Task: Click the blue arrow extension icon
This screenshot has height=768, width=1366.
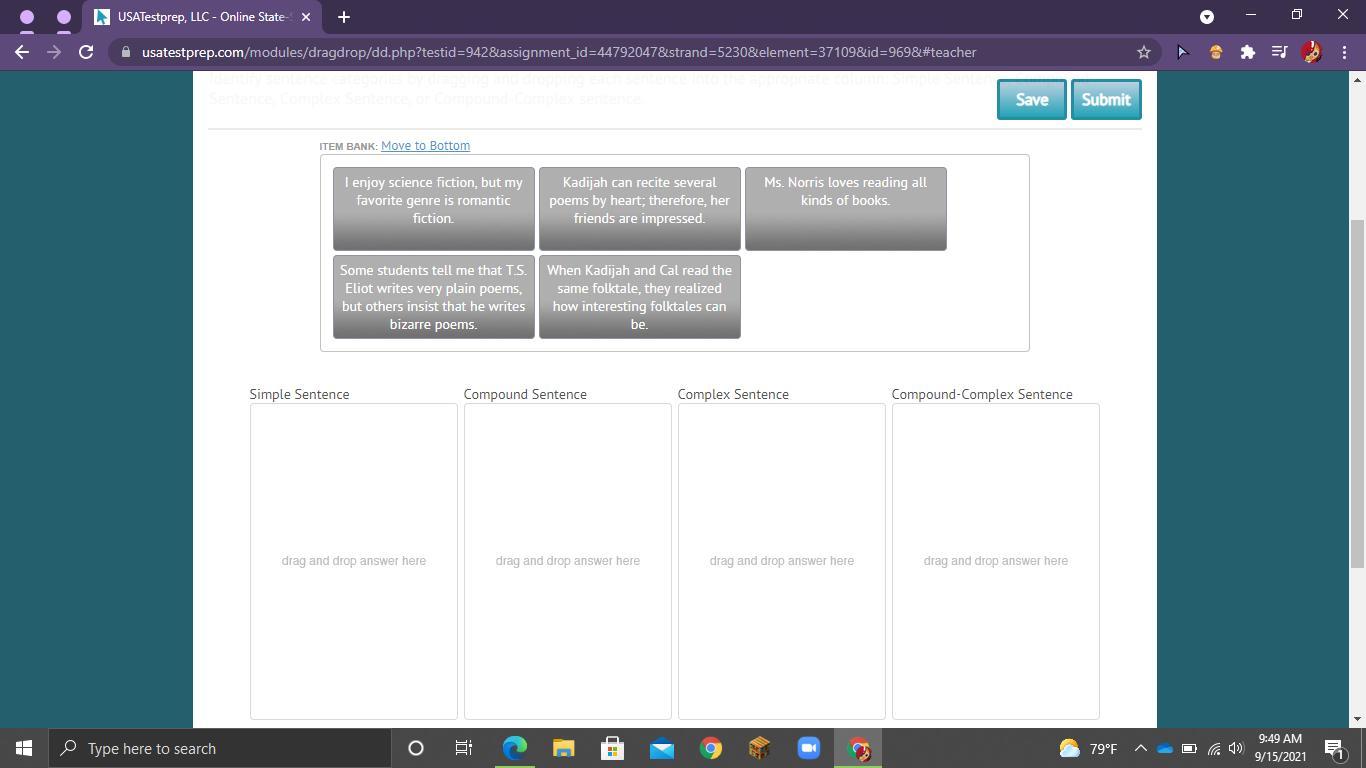Action: pyautogui.click(x=1182, y=52)
